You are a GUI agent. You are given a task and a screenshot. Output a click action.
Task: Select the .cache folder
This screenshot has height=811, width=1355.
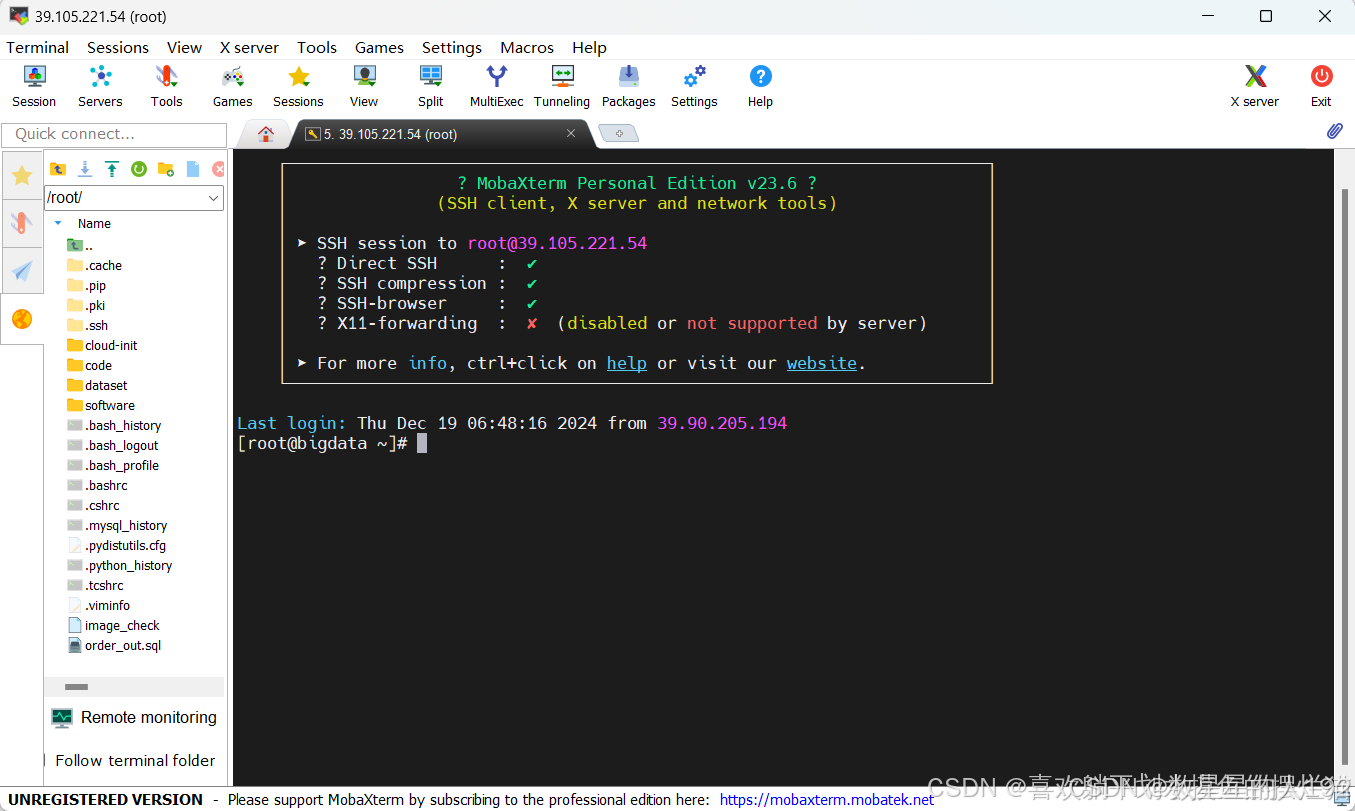(x=95, y=265)
